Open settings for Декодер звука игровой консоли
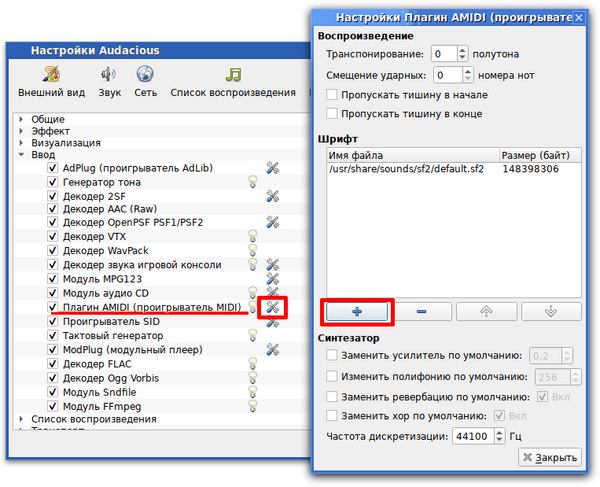 [x=272, y=265]
